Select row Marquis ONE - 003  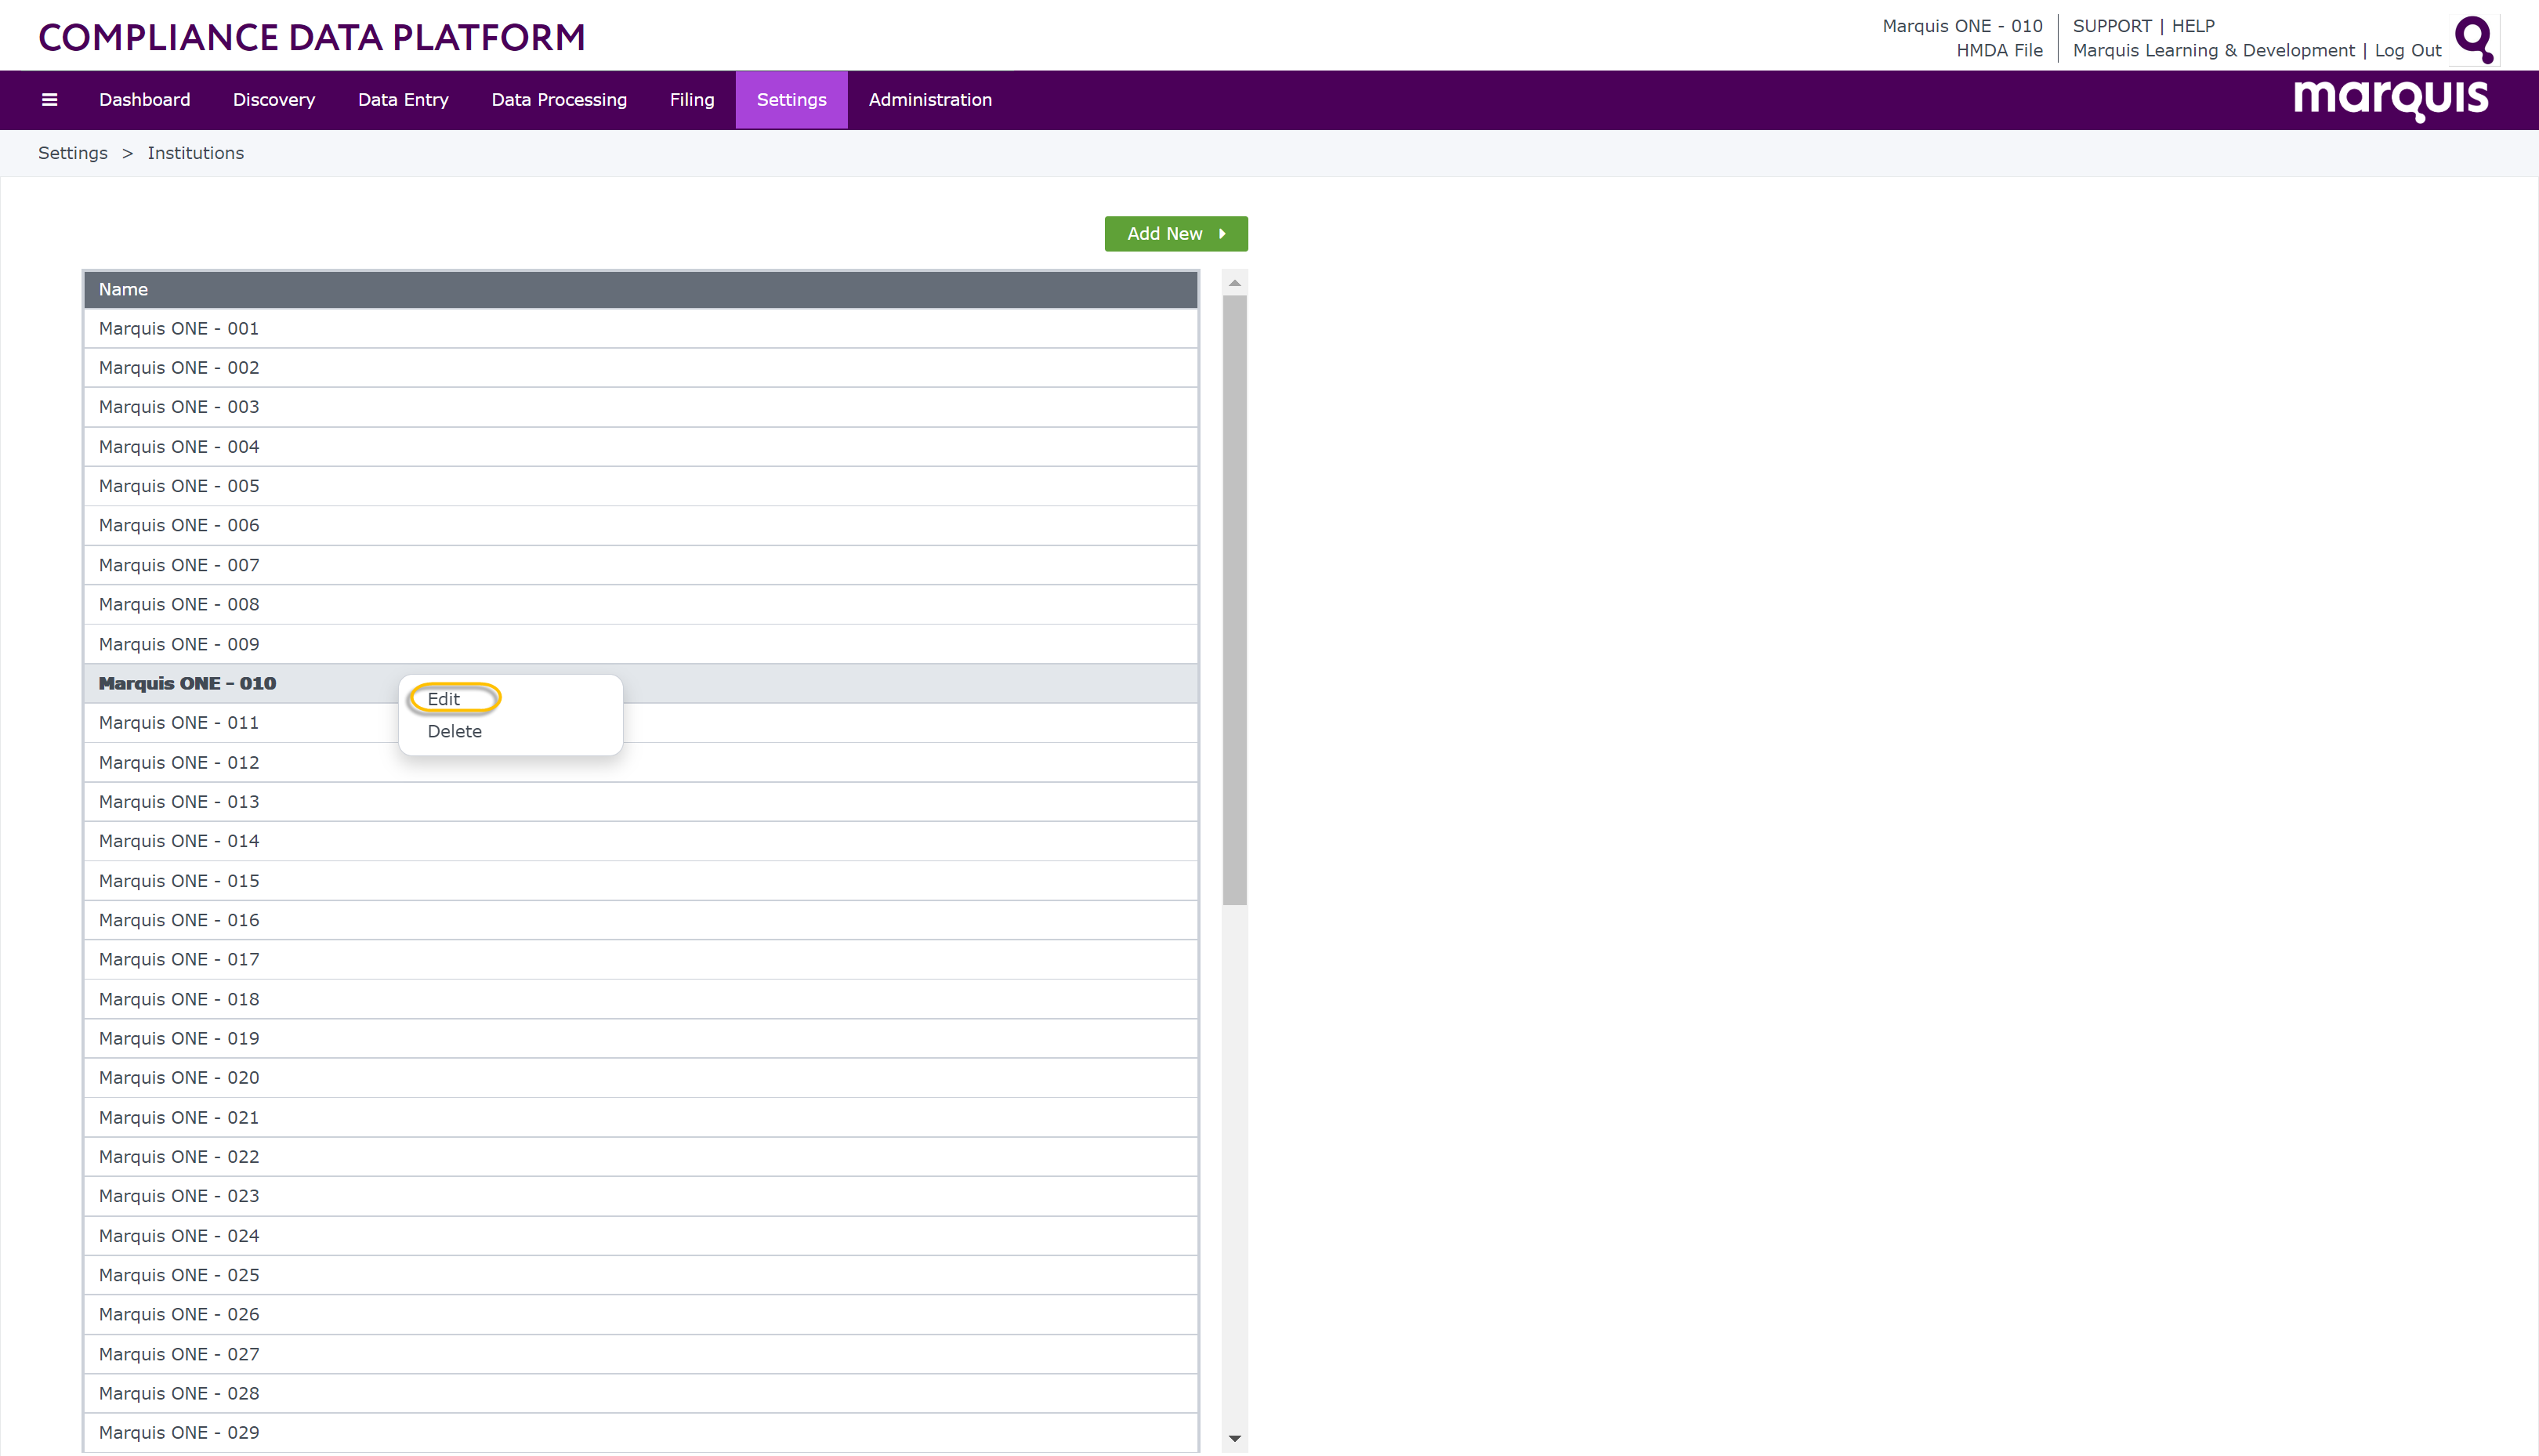click(641, 407)
